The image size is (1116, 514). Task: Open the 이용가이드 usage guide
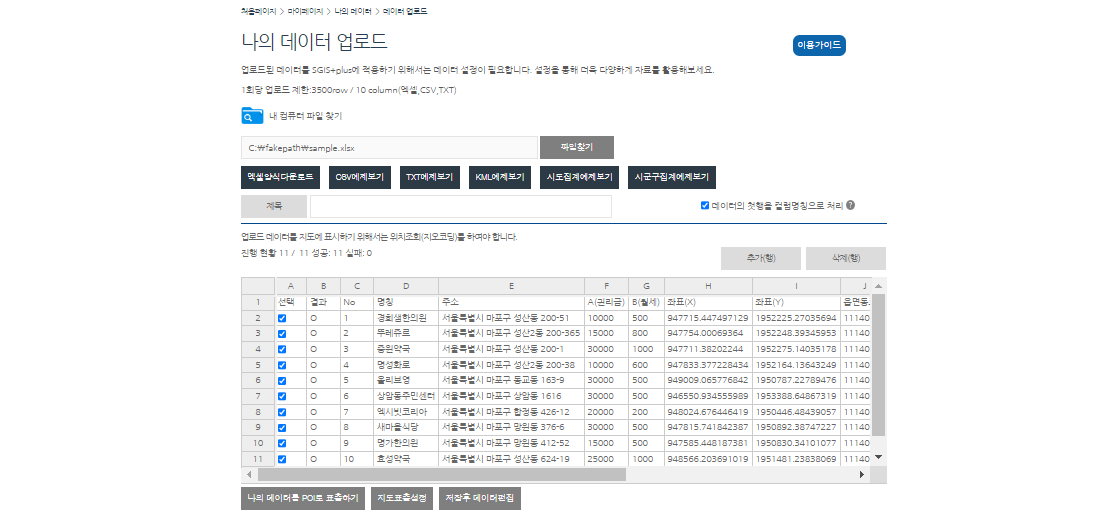[819, 46]
